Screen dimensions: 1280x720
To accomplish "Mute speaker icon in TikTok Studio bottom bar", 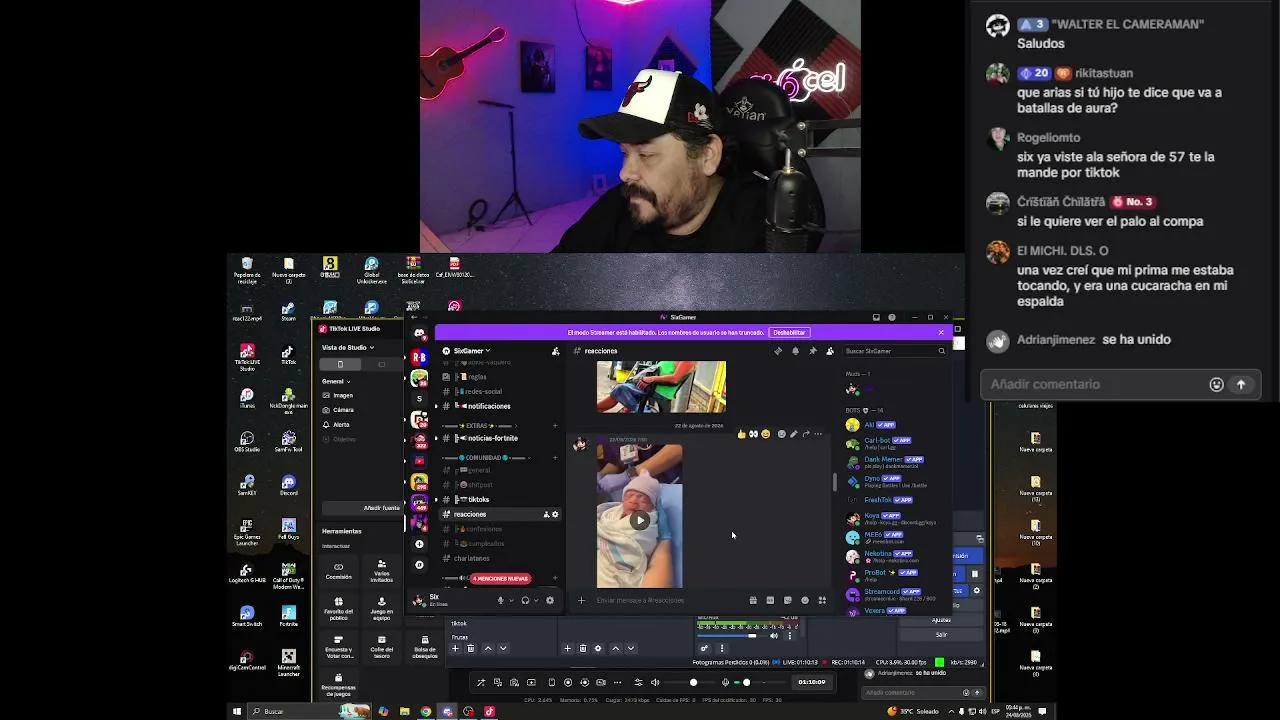I will click(x=655, y=682).
